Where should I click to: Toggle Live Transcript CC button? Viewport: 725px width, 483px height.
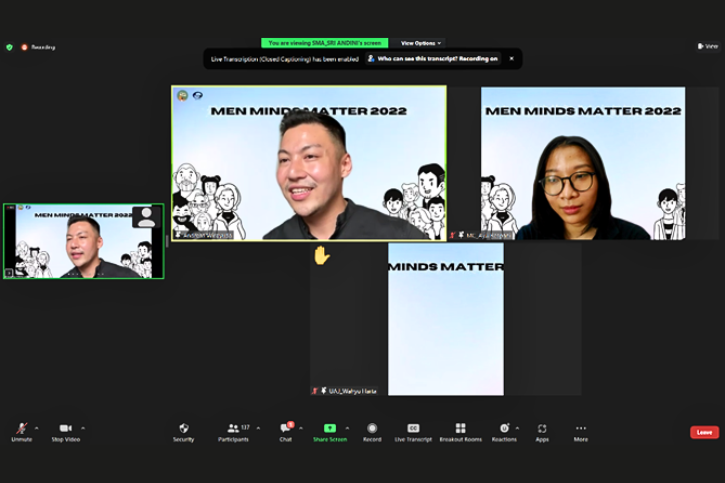(413, 432)
